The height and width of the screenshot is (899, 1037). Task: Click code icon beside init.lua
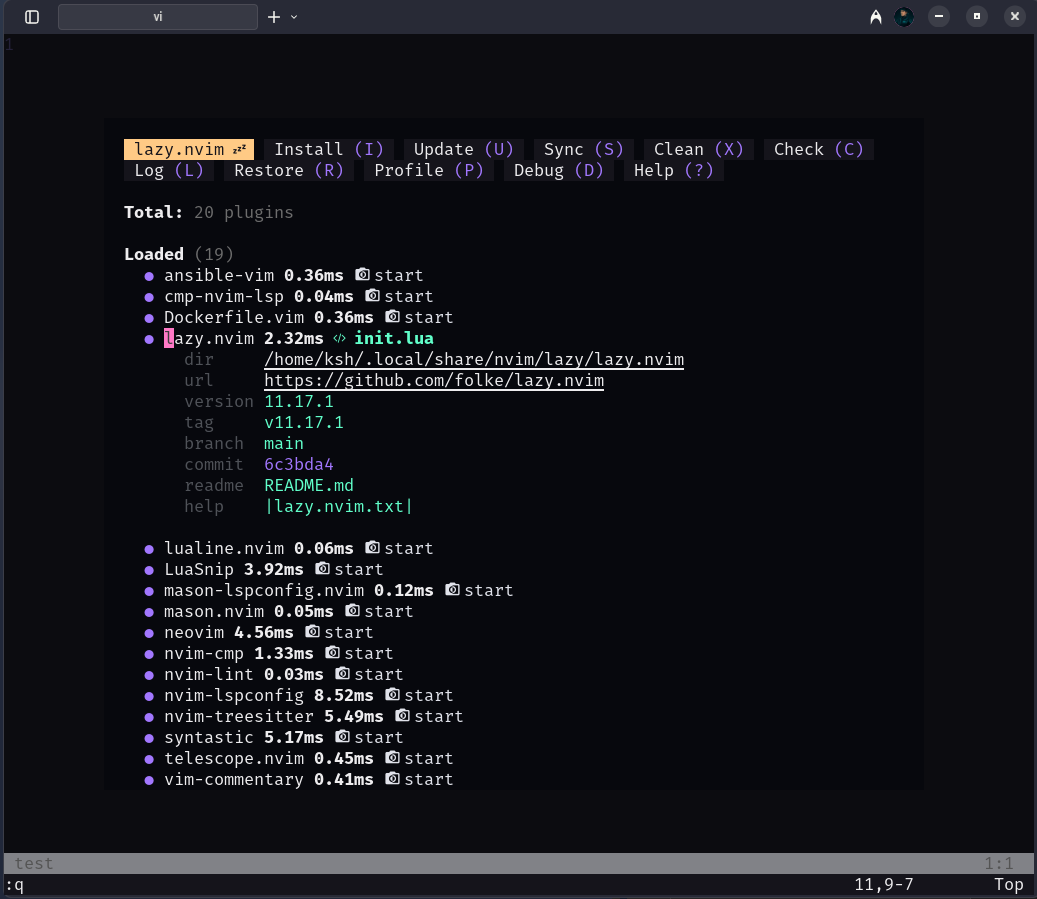click(x=339, y=339)
